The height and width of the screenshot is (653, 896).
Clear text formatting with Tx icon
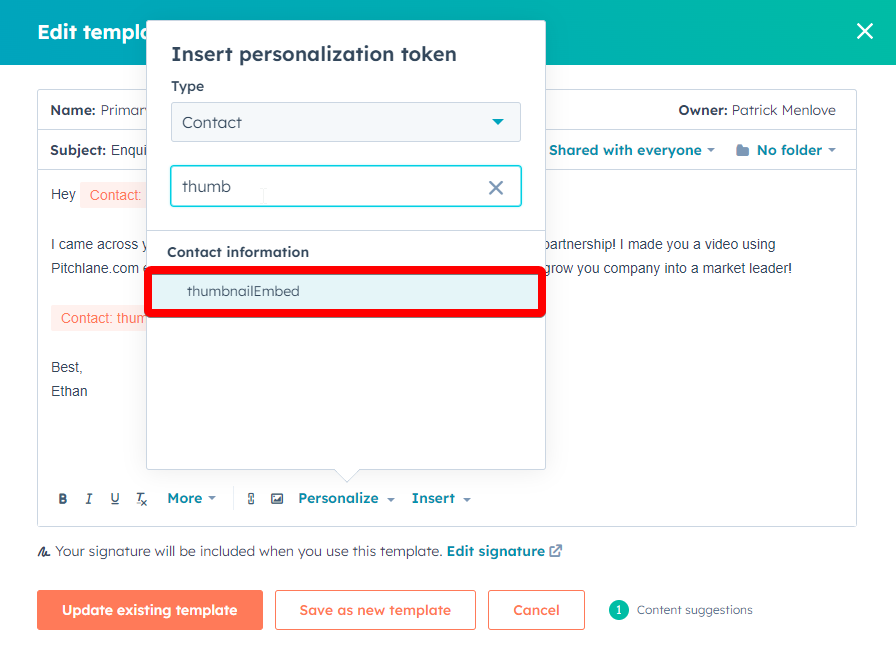click(142, 499)
